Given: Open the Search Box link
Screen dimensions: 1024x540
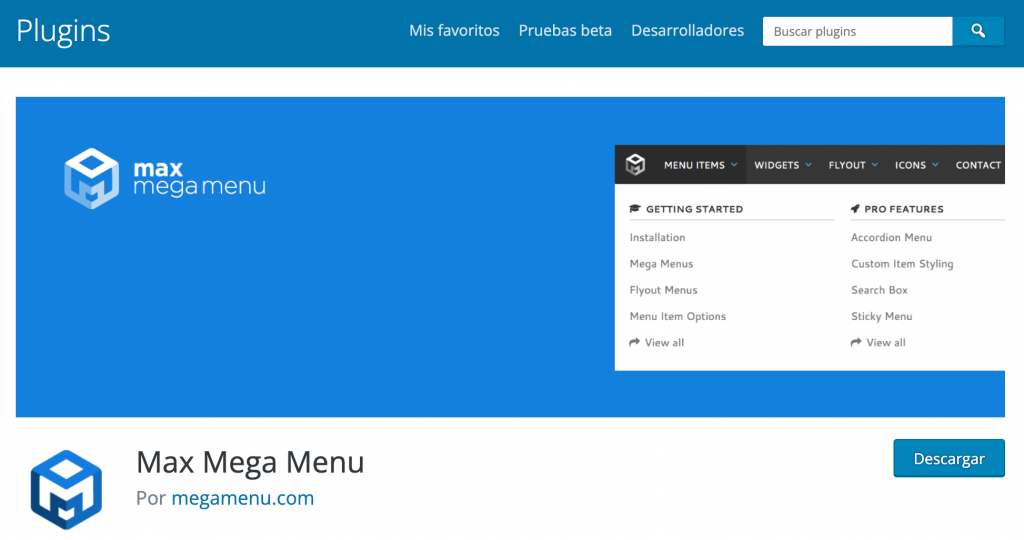Looking at the screenshot, I should 879,290.
